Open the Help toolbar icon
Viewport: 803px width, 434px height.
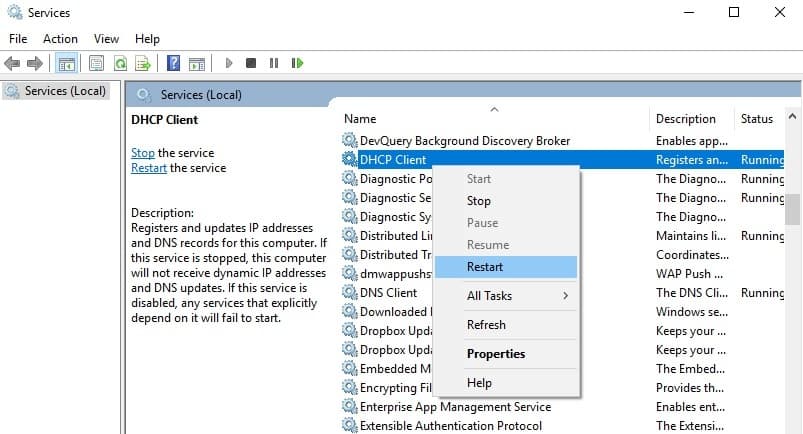pyautogui.click(x=174, y=63)
